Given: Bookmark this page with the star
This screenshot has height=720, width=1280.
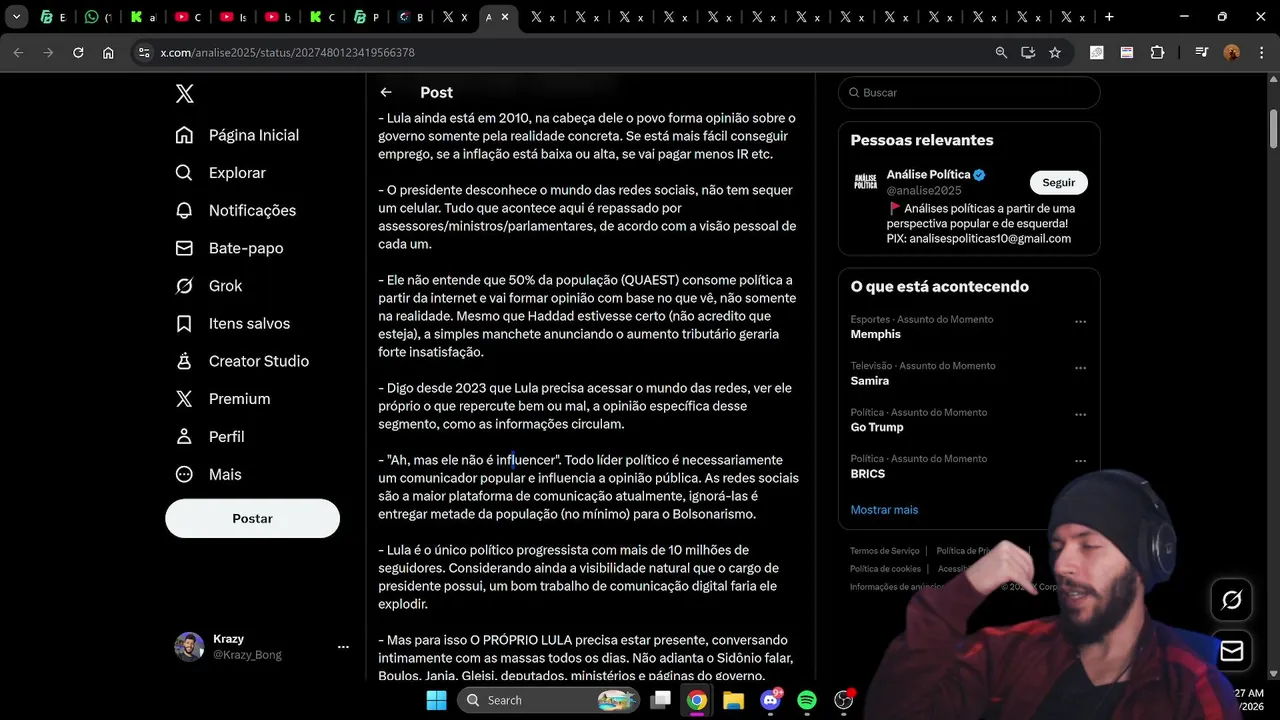Looking at the screenshot, I should [x=1055, y=52].
